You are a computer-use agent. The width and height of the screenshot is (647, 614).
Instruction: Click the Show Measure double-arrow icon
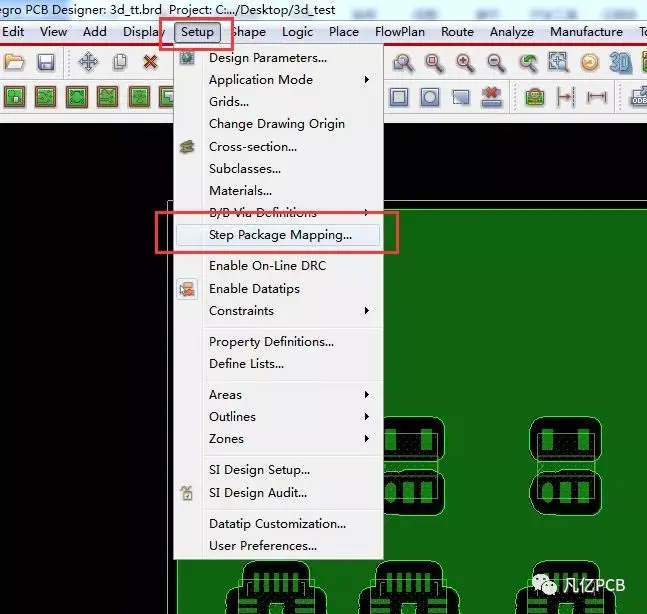tap(597, 97)
